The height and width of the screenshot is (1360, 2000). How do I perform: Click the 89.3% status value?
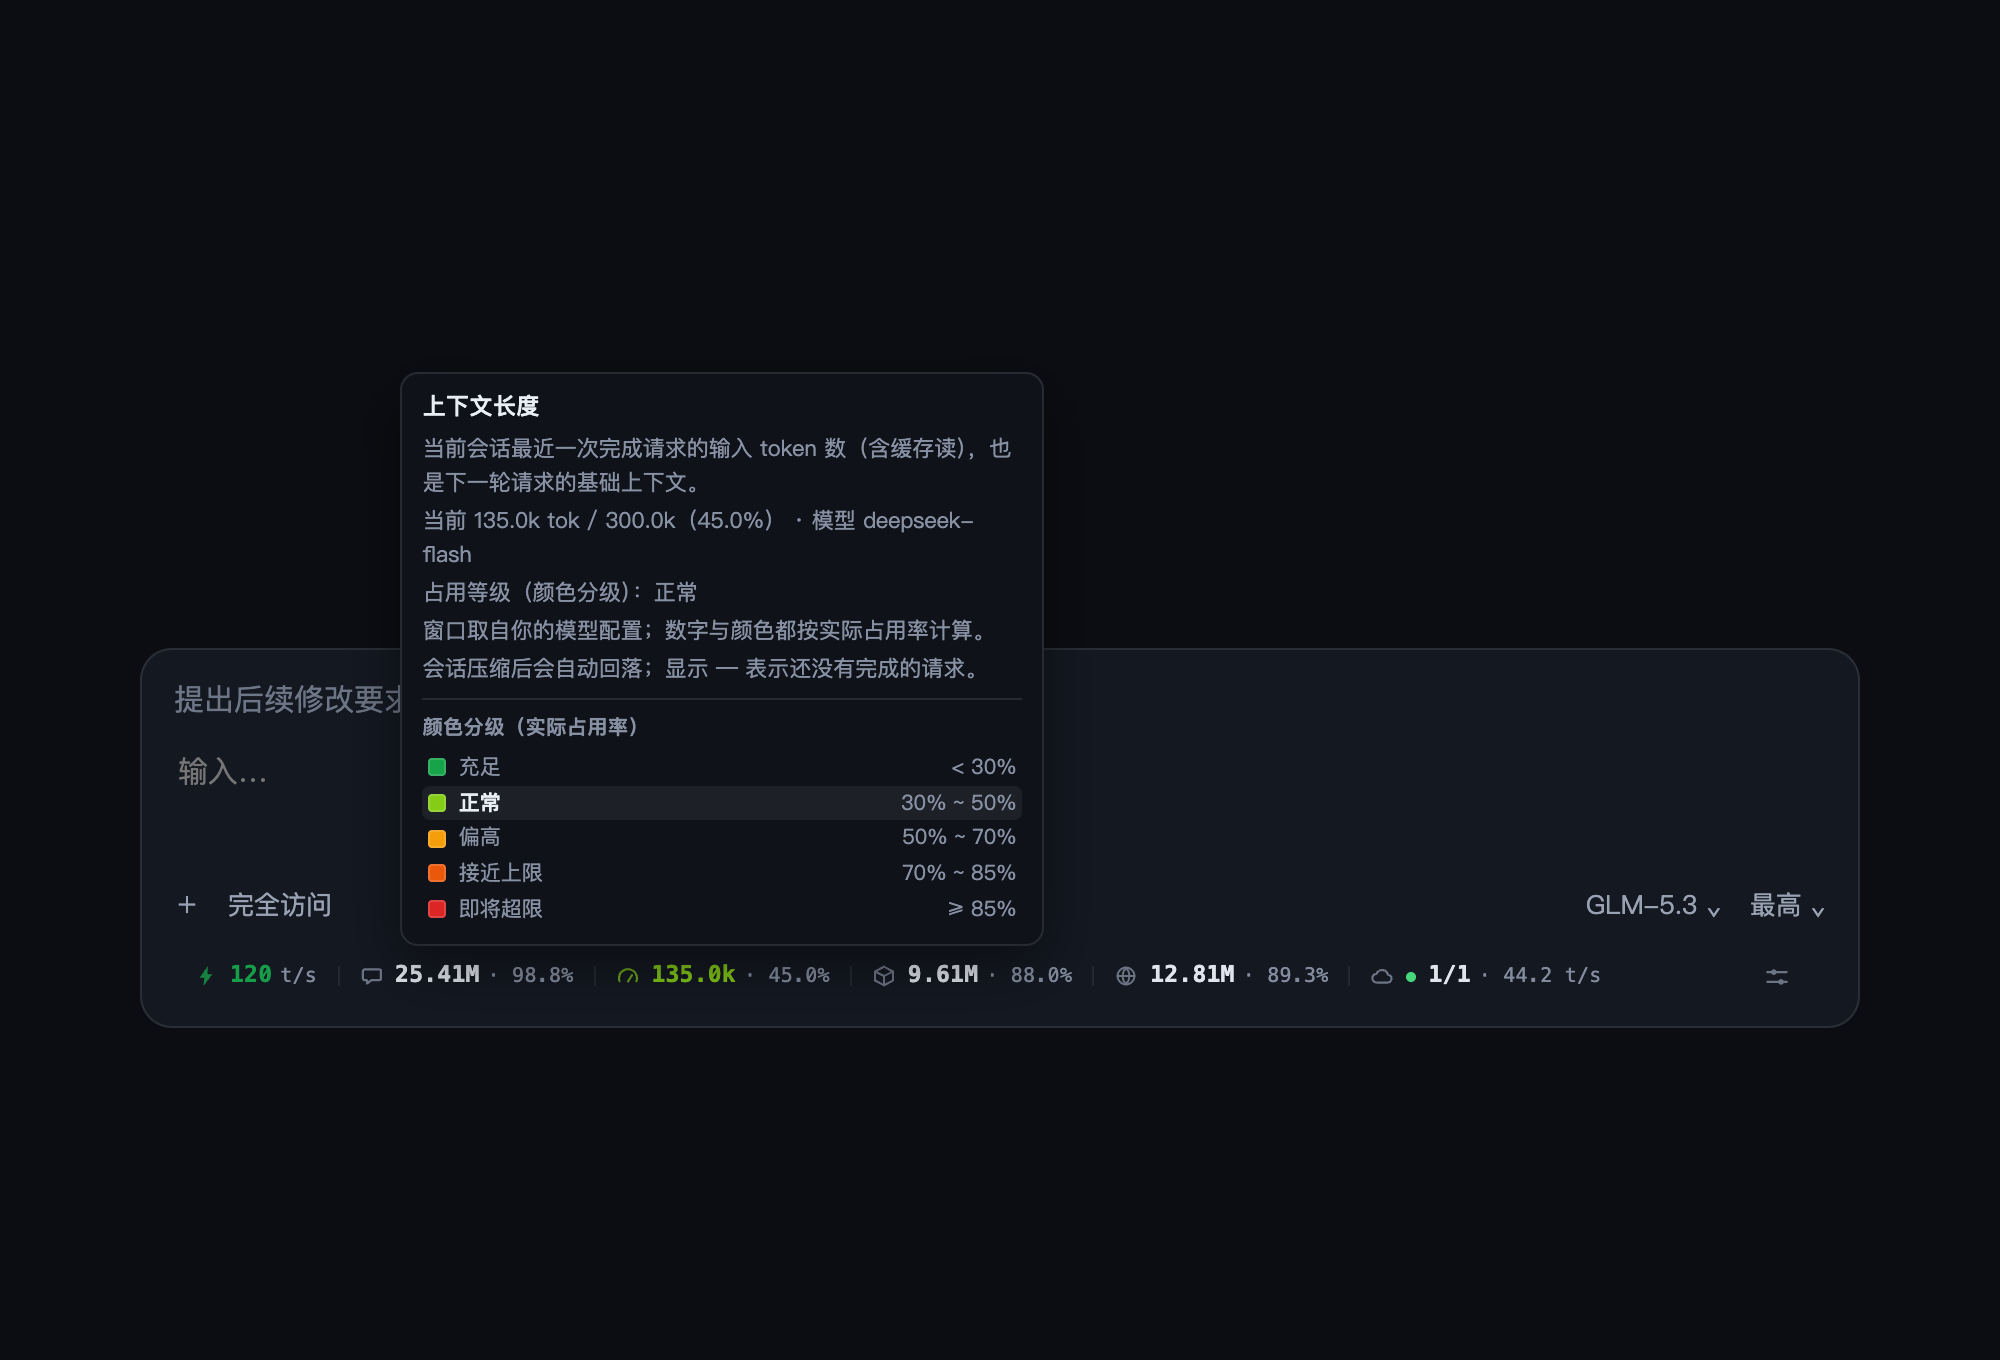1298,975
